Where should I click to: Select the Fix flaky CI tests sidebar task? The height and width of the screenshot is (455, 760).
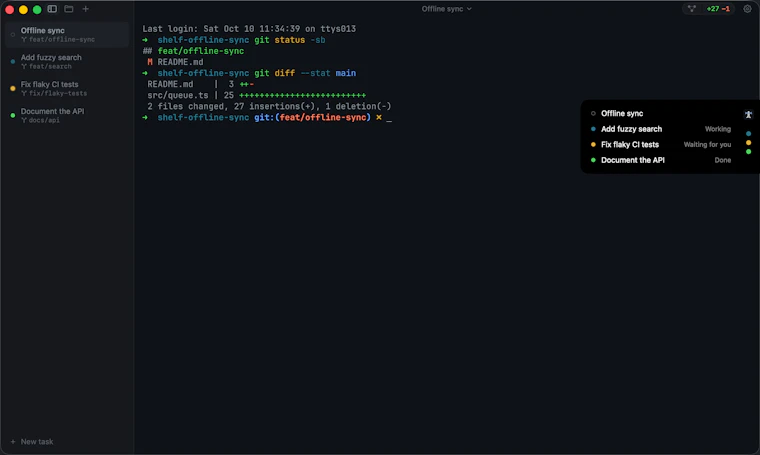pos(67,88)
